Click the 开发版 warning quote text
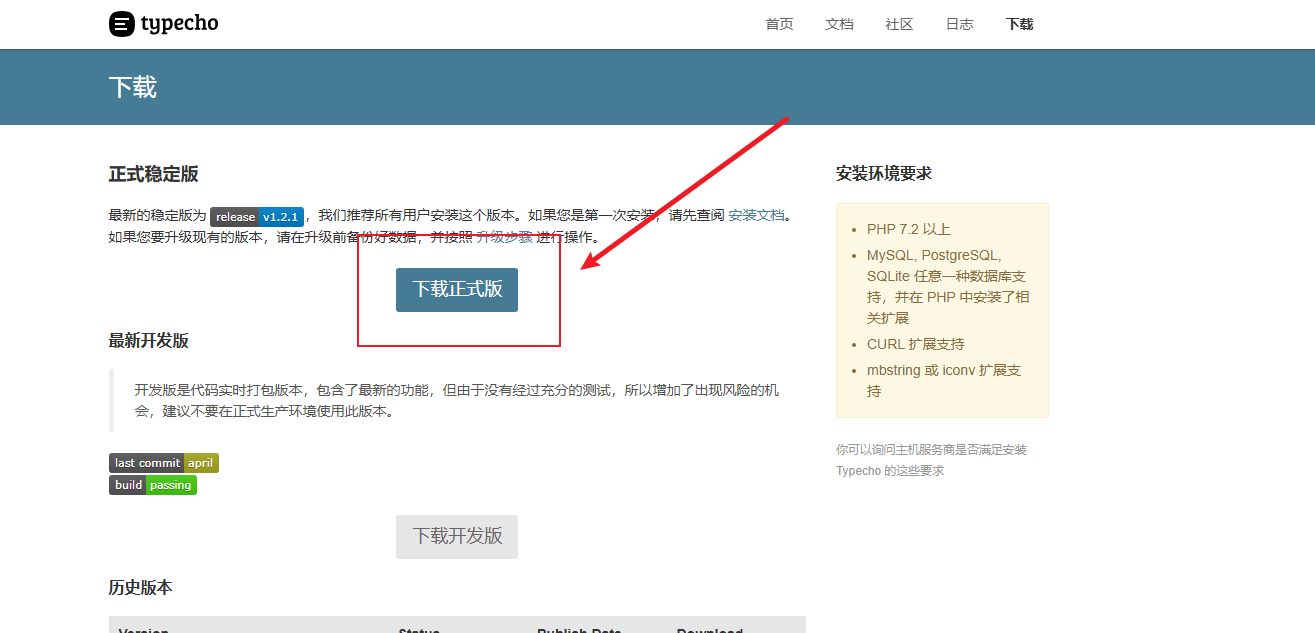 pos(457,400)
